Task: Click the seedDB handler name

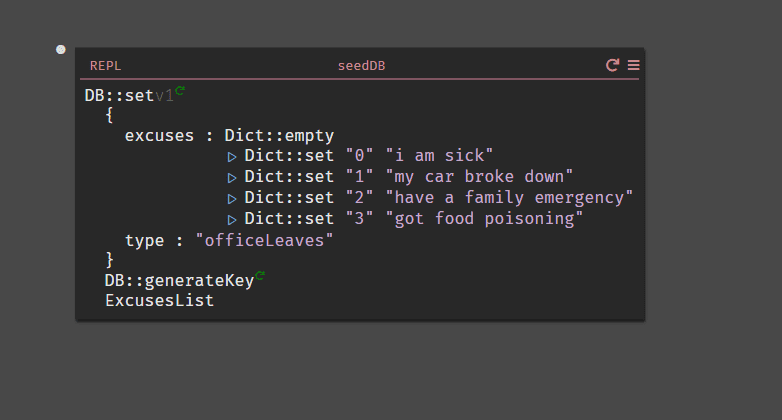Action: coord(362,66)
